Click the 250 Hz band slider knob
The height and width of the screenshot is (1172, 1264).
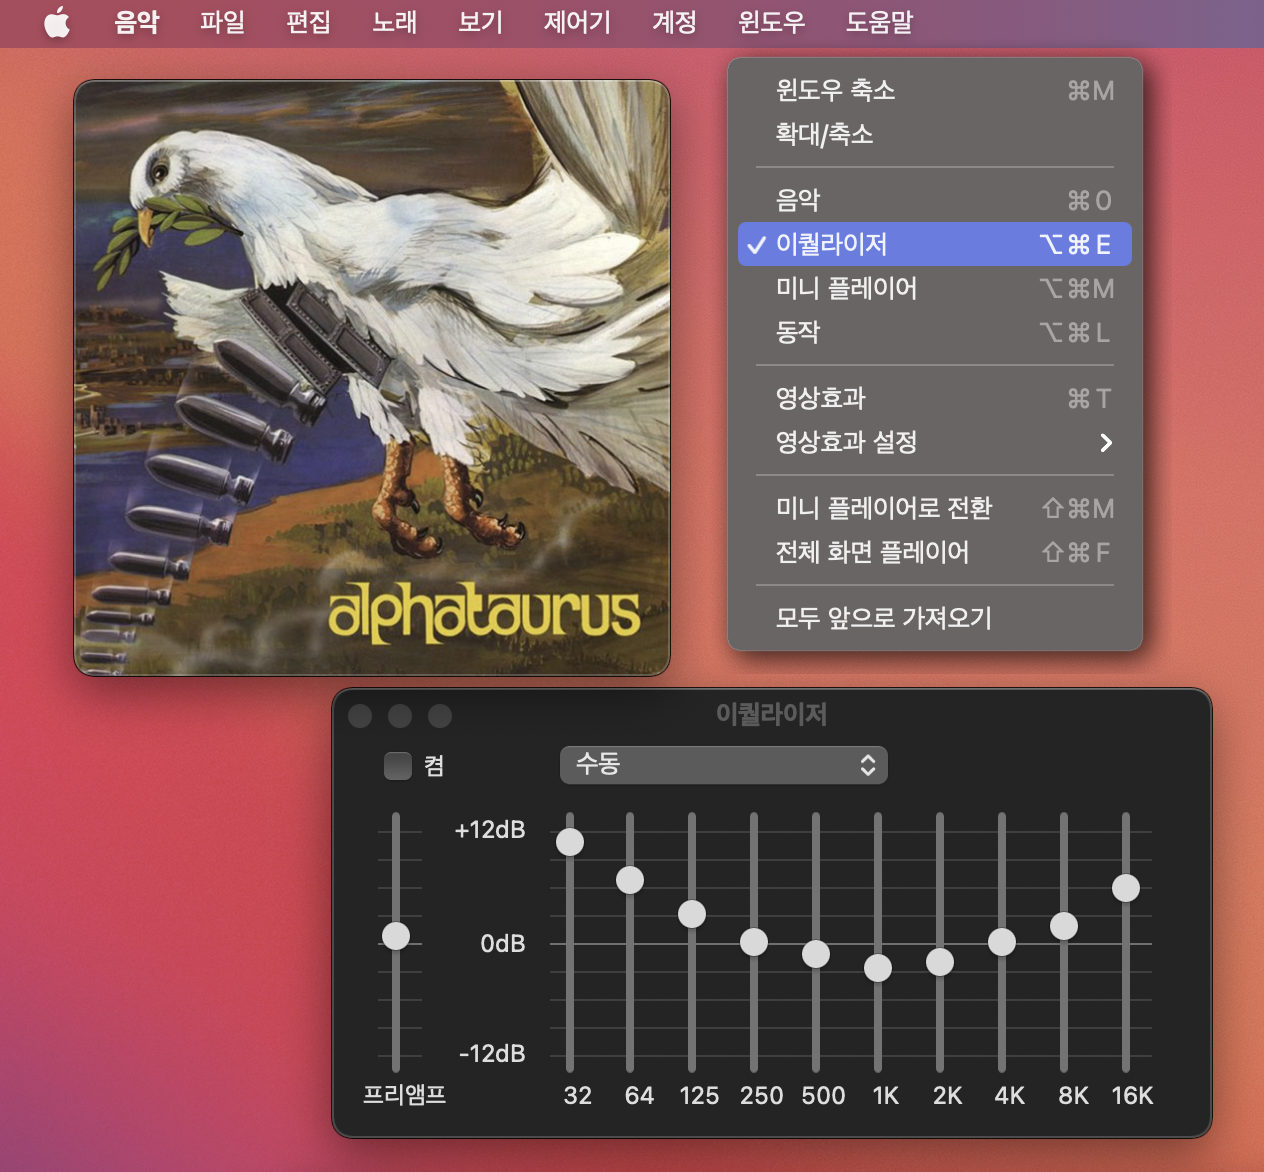[754, 942]
